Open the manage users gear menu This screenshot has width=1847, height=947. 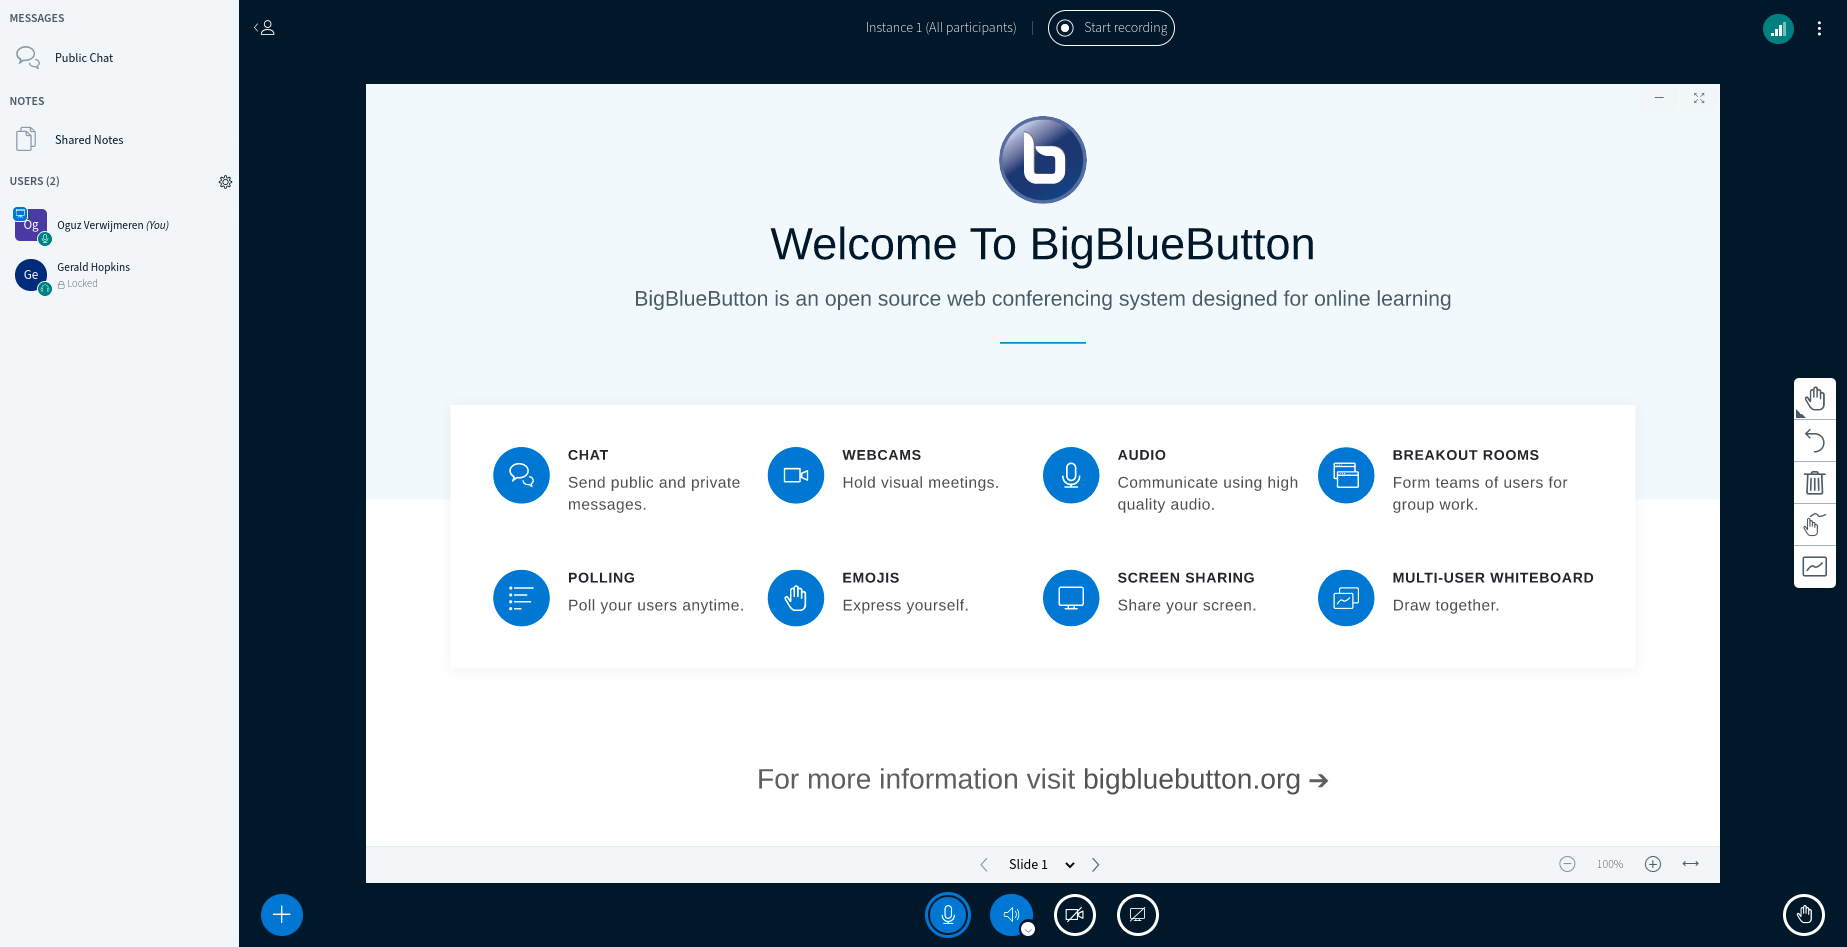pyautogui.click(x=225, y=182)
